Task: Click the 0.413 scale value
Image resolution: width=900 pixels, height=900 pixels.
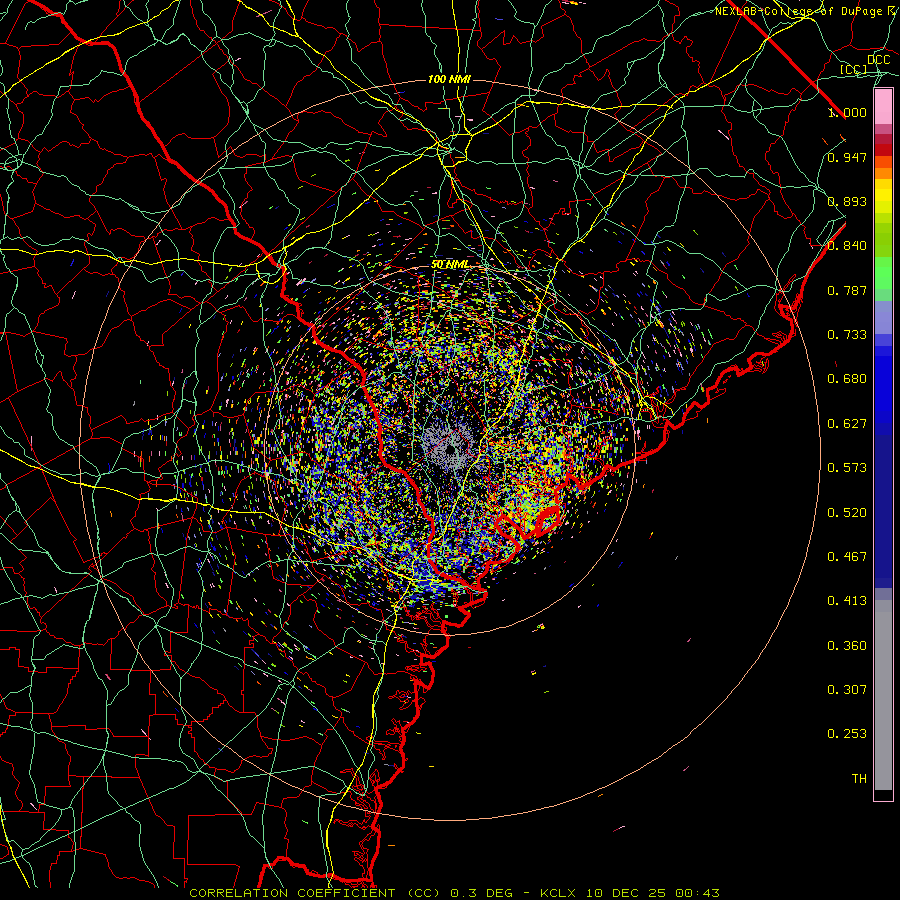Action: click(x=847, y=601)
